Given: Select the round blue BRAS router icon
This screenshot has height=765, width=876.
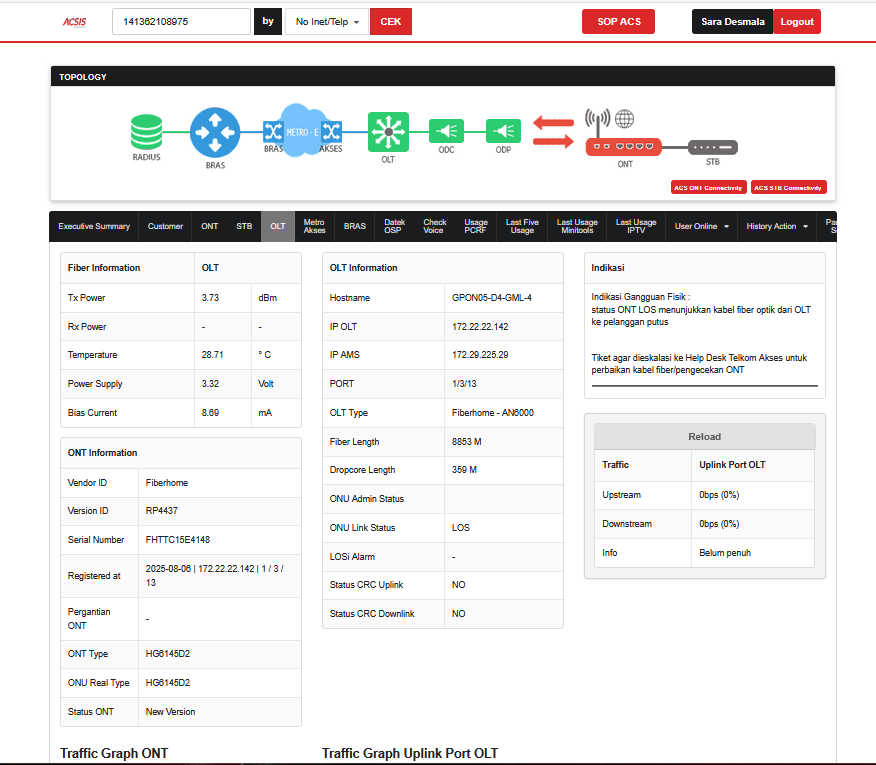Looking at the screenshot, I should [x=215, y=132].
